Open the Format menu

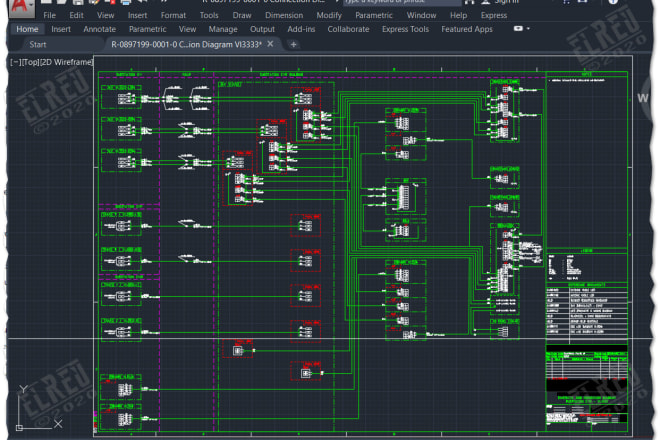coord(173,16)
